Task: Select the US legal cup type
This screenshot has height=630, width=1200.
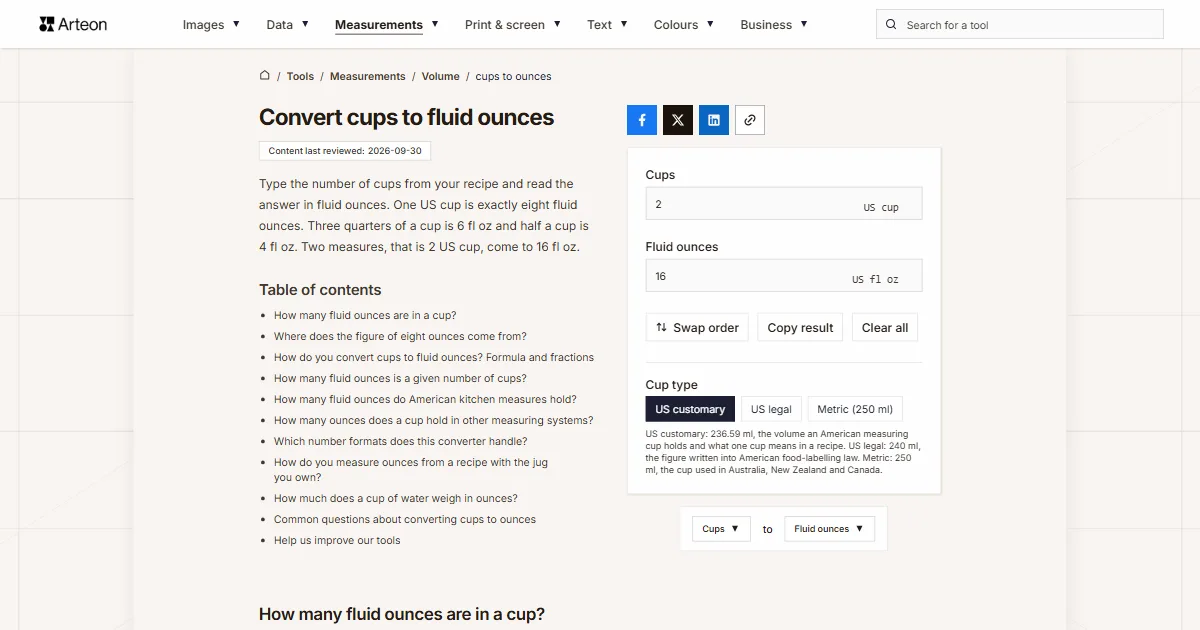Action: pyautogui.click(x=771, y=409)
